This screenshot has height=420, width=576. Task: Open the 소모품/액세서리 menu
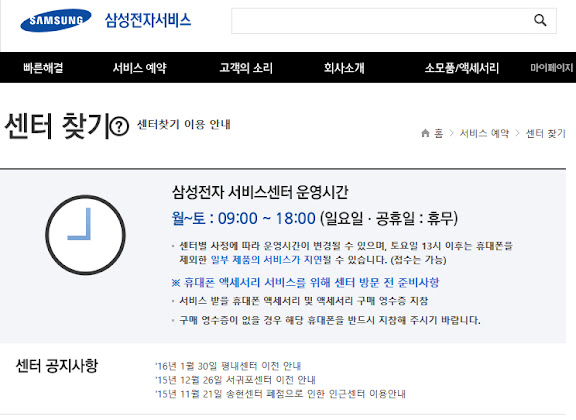[462, 68]
